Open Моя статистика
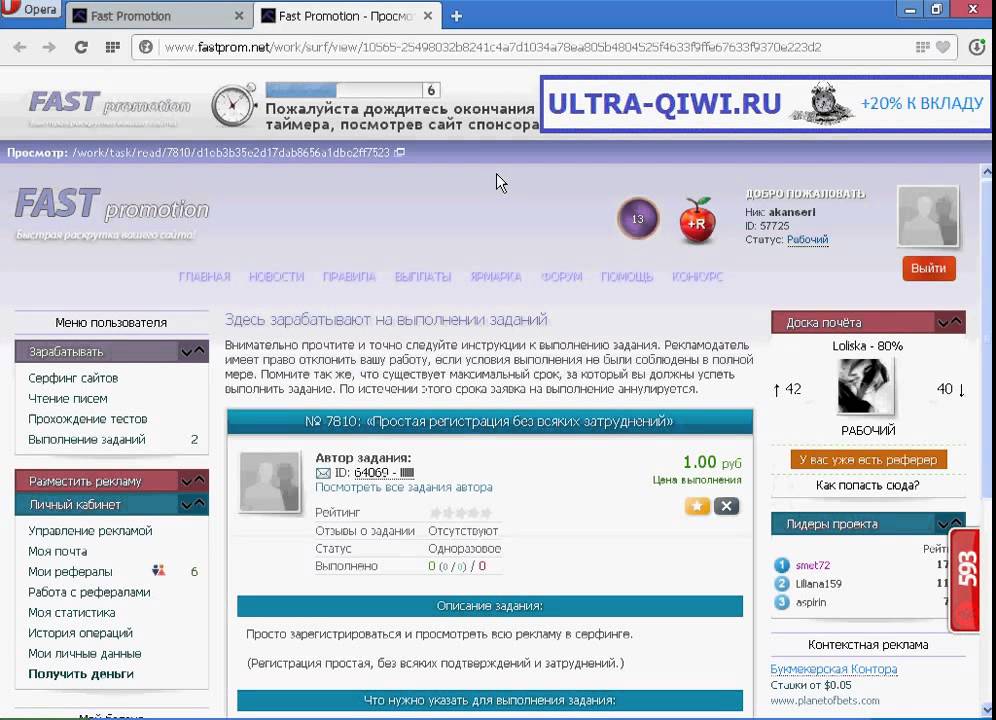This screenshot has height=720, width=996. click(72, 613)
